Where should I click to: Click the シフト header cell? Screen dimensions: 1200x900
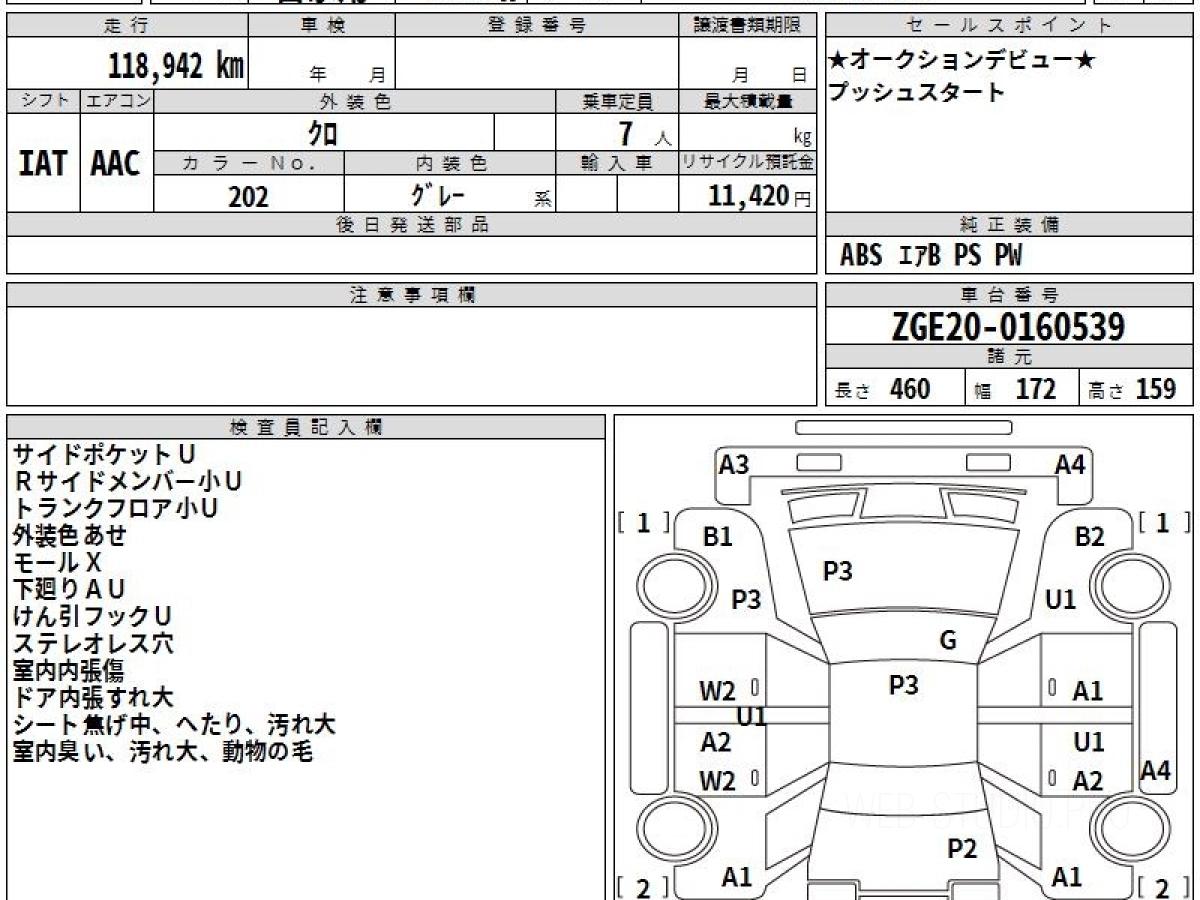pos(43,101)
